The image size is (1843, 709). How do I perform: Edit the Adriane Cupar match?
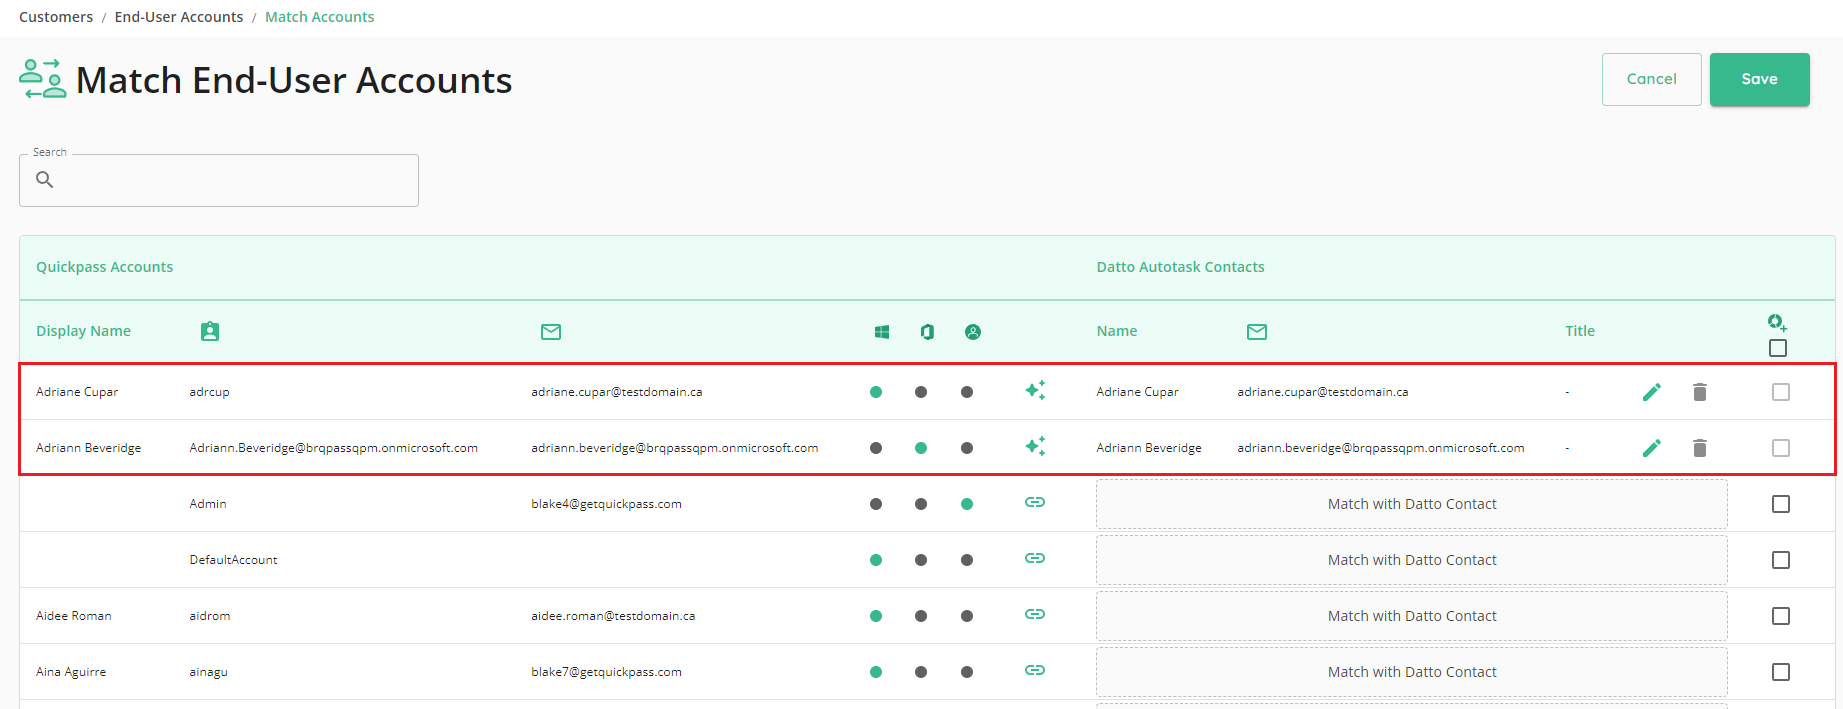coord(1652,392)
